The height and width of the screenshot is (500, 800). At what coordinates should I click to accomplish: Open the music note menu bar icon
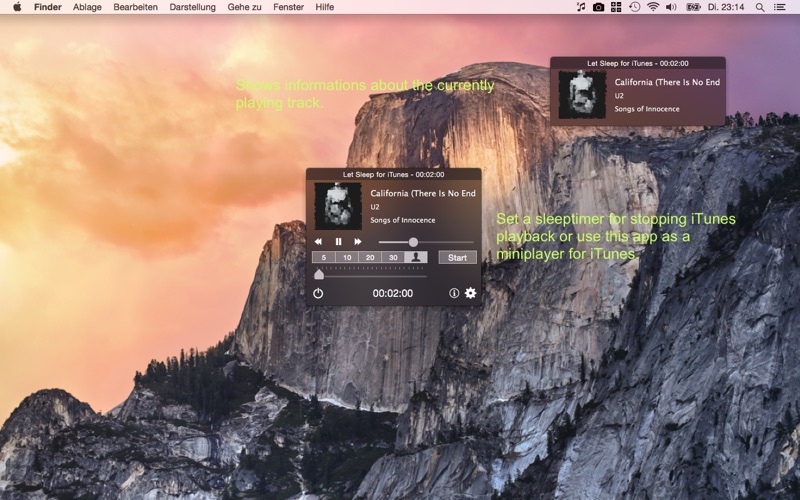click(x=581, y=7)
